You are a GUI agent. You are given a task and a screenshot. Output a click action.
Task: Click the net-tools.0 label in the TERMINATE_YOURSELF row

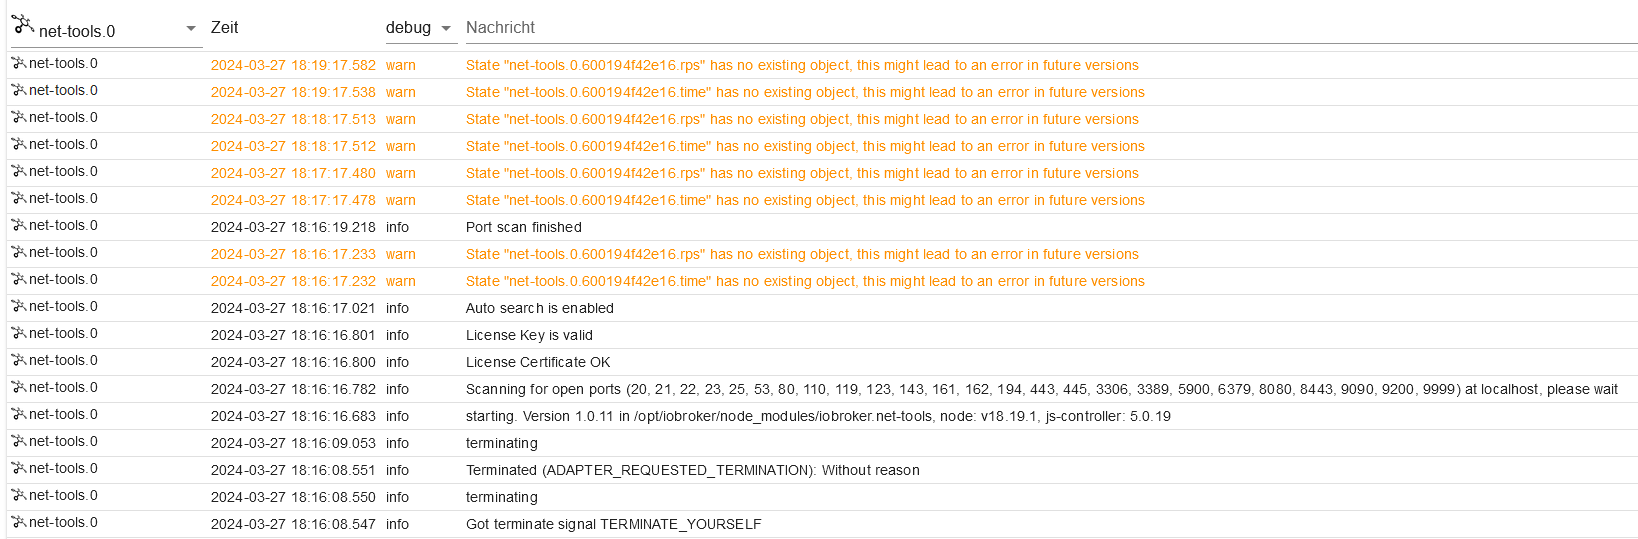pos(63,522)
